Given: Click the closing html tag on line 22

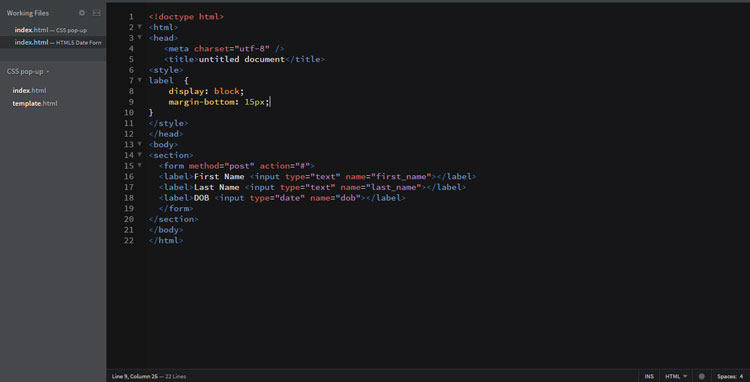Looking at the screenshot, I should 166,240.
